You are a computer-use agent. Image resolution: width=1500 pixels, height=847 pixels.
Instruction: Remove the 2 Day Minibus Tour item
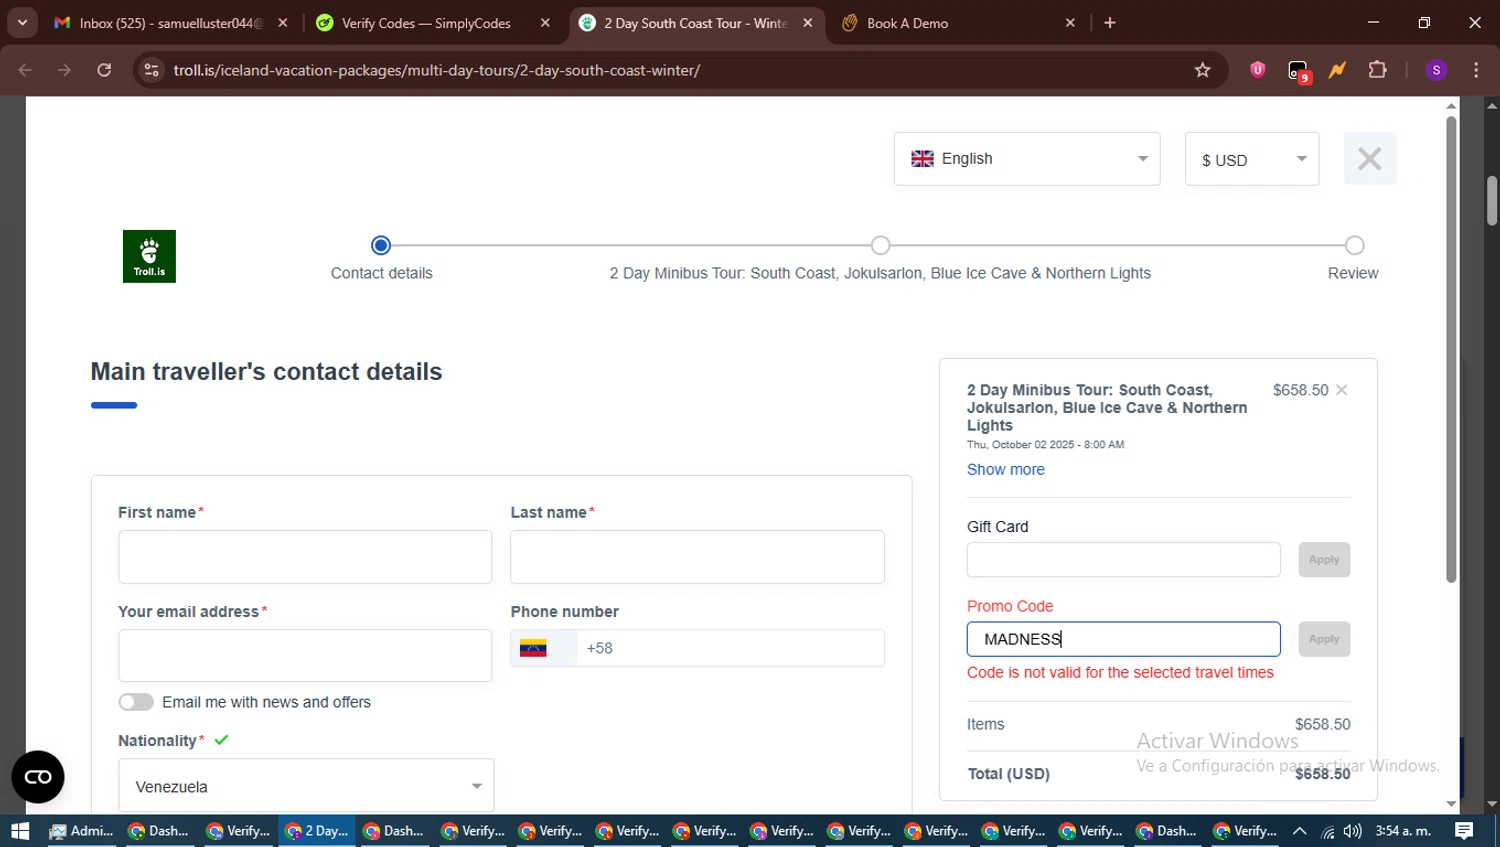coord(1342,390)
